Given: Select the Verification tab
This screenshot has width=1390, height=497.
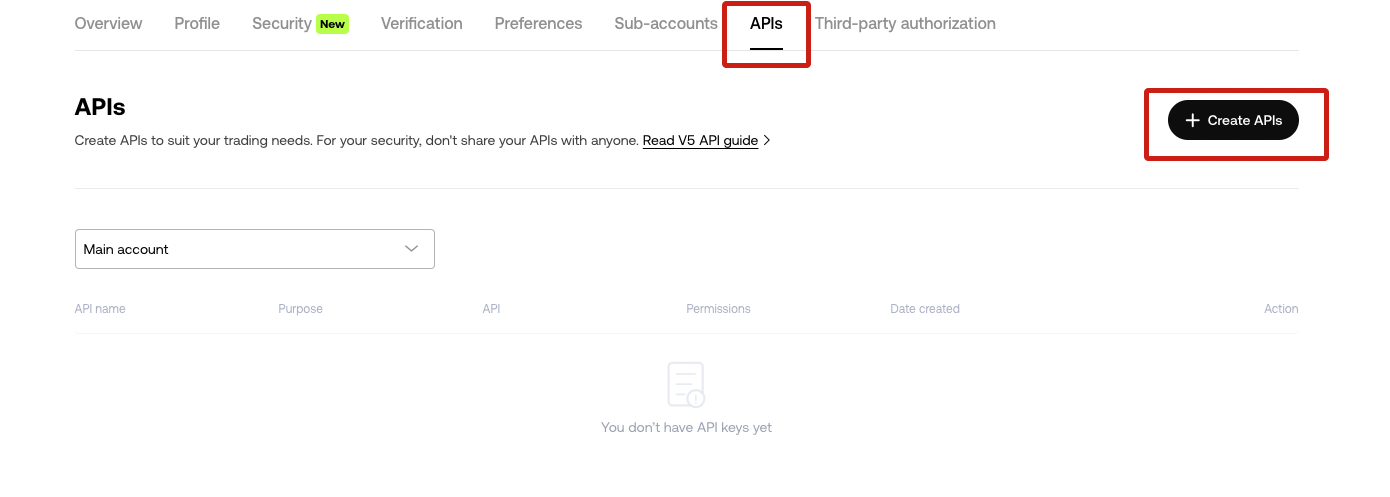Looking at the screenshot, I should 421,23.
